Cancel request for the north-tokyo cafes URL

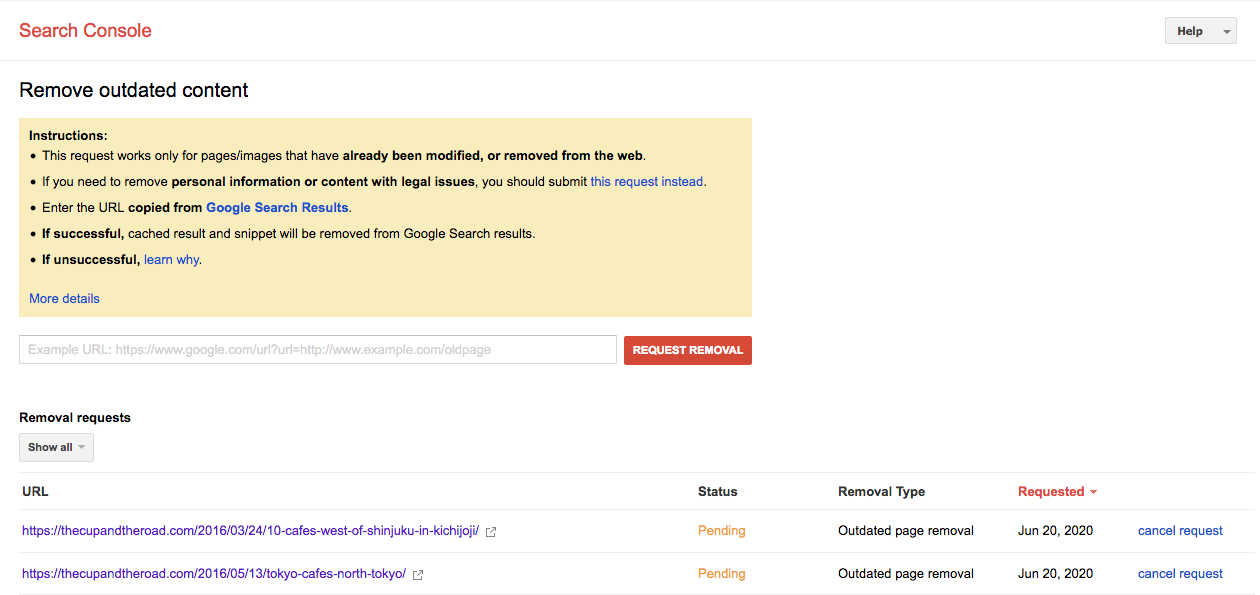1180,574
